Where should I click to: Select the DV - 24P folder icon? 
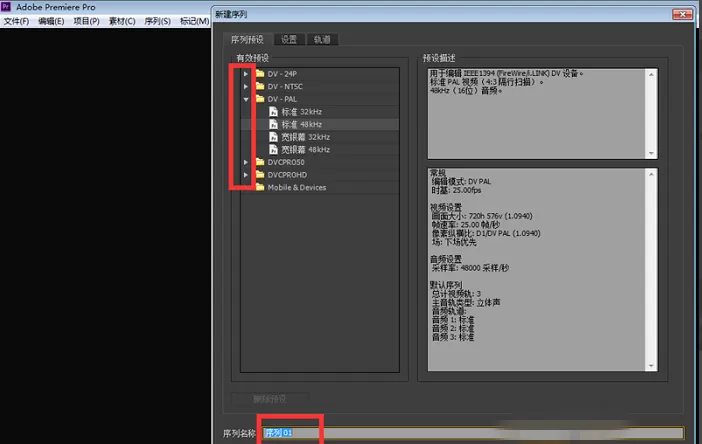(x=260, y=73)
